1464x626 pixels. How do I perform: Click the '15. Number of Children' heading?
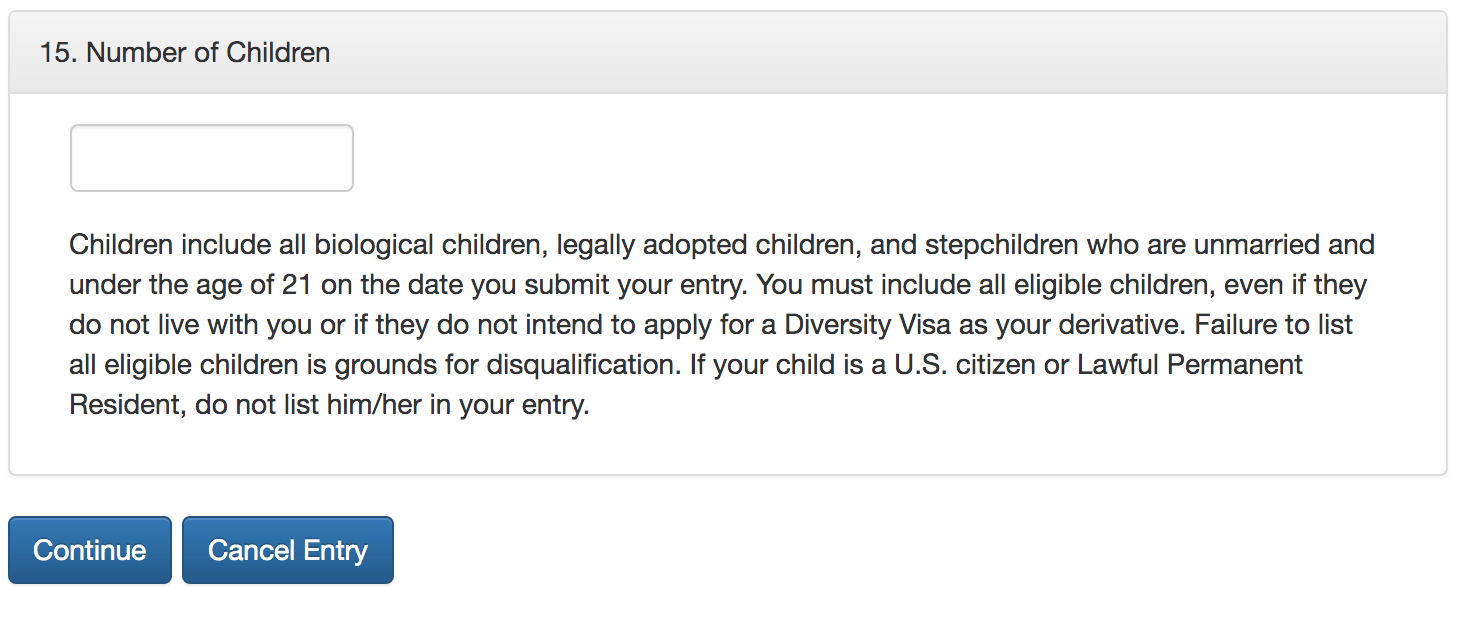click(185, 52)
